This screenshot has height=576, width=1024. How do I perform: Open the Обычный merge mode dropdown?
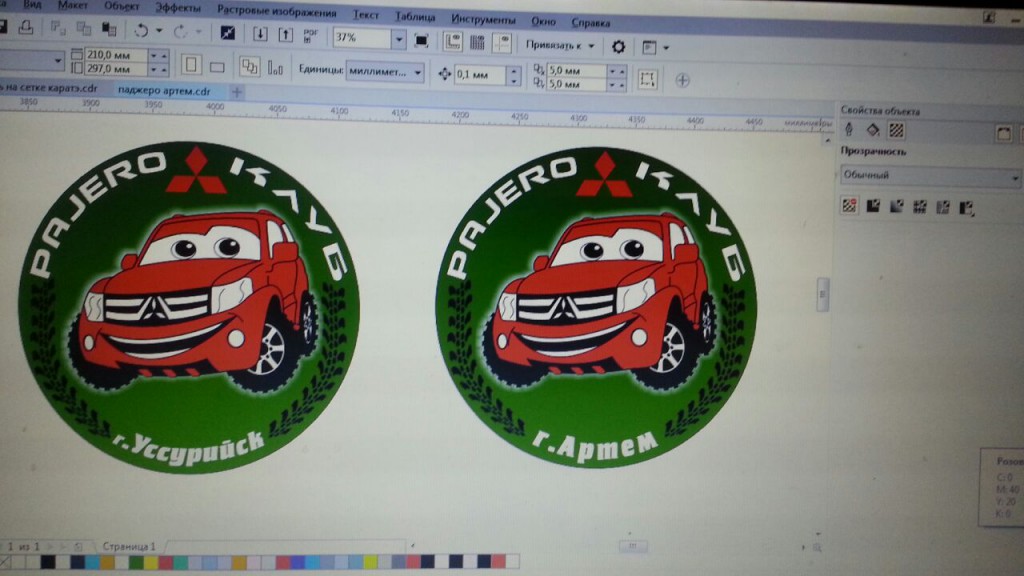click(928, 176)
